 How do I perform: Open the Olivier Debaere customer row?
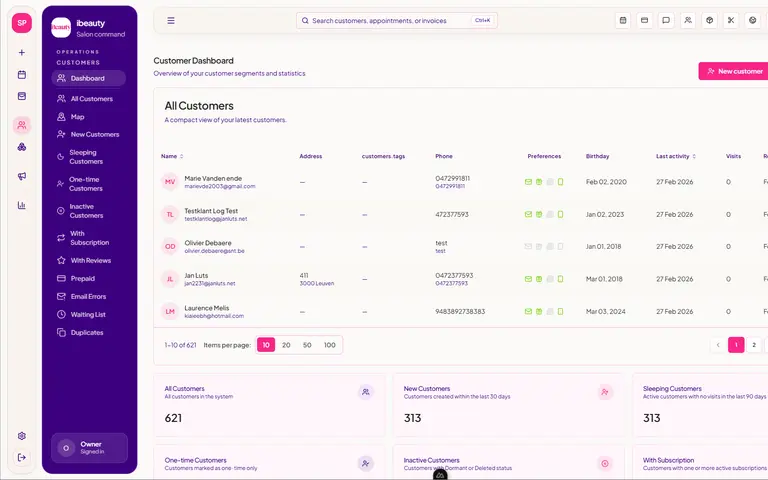coord(461,246)
